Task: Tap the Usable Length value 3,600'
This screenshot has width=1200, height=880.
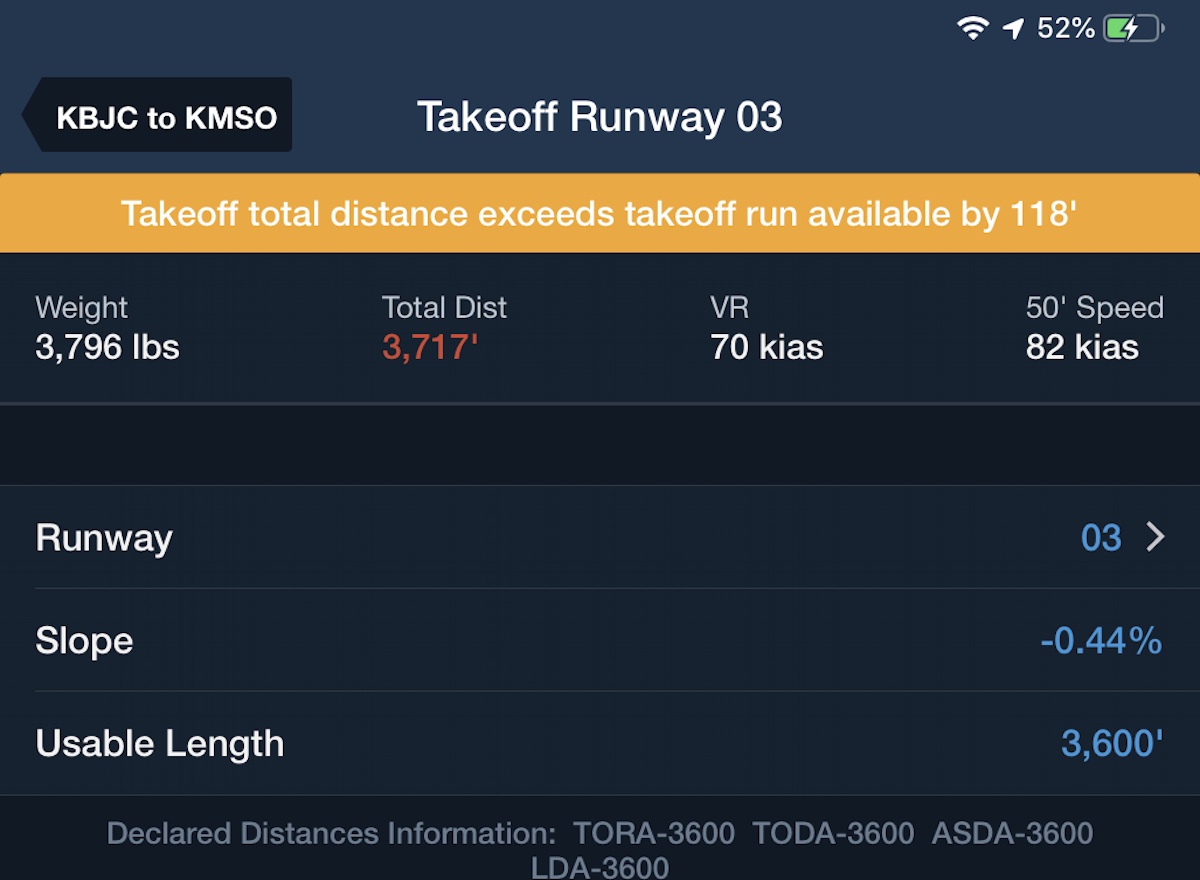Action: coord(1112,743)
